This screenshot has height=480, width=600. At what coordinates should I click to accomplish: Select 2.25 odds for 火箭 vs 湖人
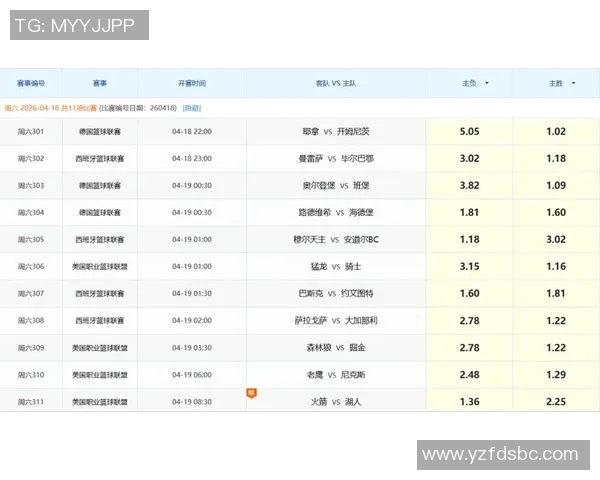coord(556,402)
